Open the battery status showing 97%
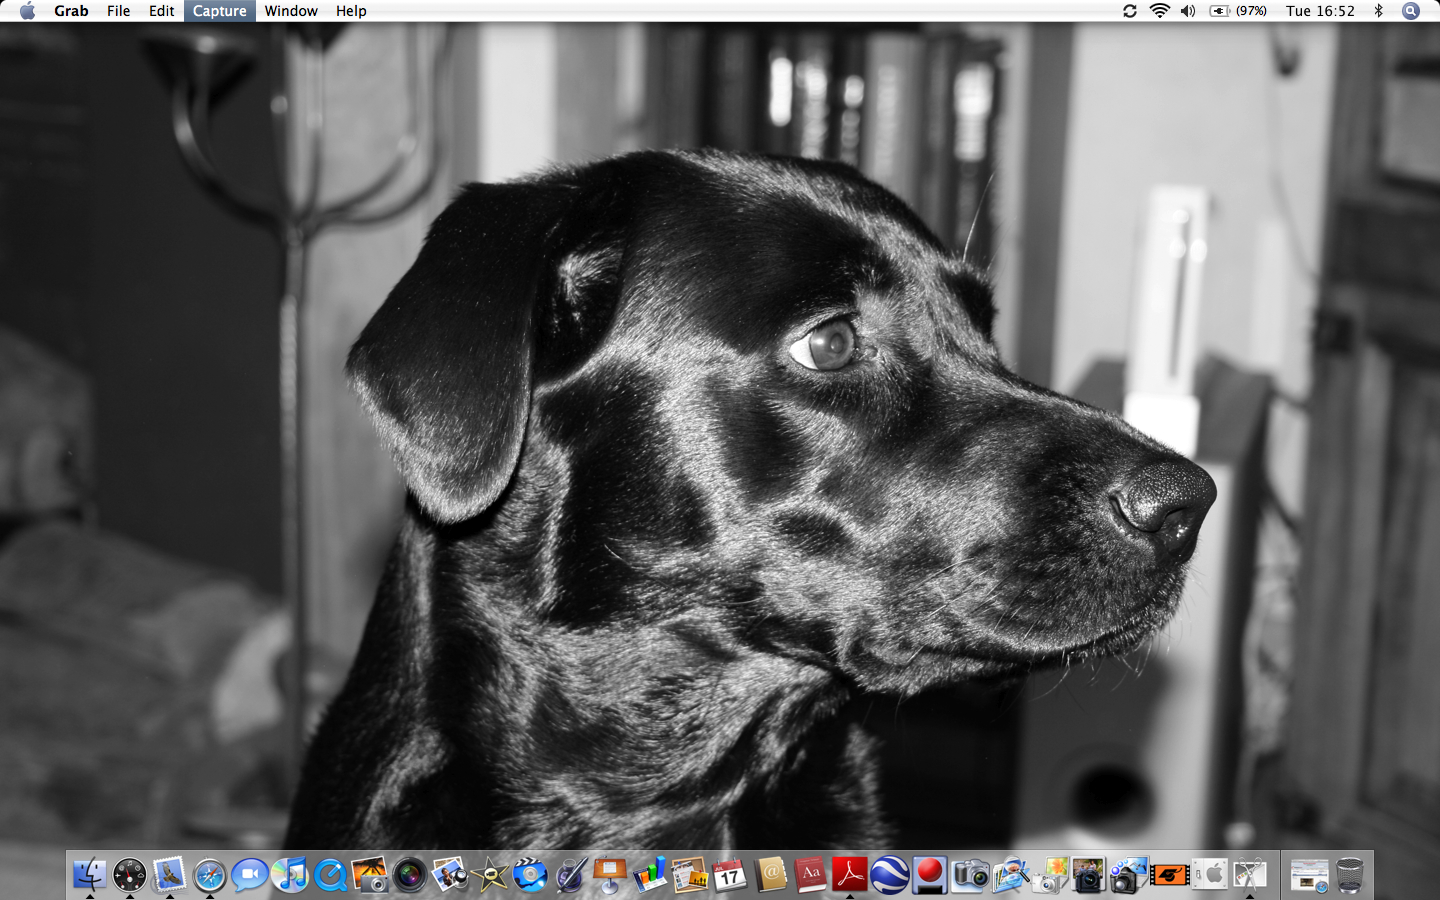 (1238, 11)
